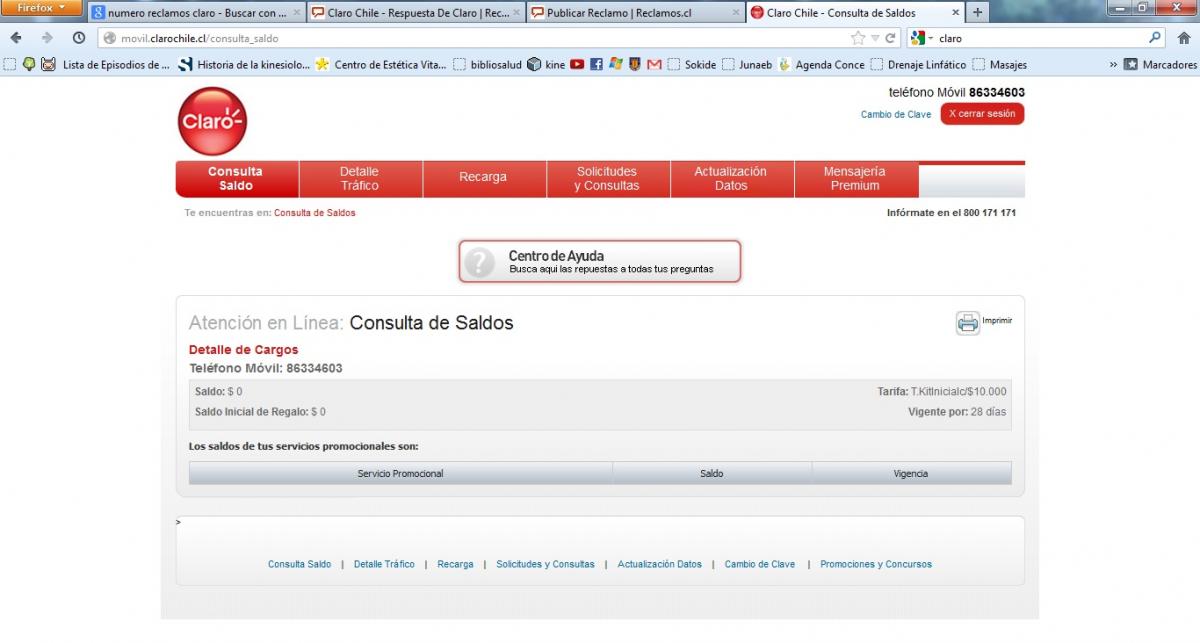Screen dimensions: 1200x643
Task: Open the search engine selector dropdown
Action: point(921,38)
